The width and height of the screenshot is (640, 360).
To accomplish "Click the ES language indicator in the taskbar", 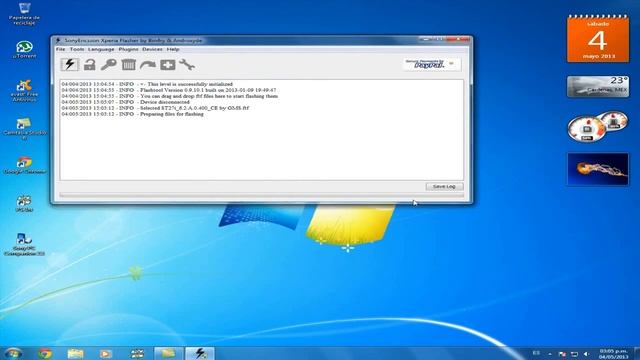I will (x=536, y=353).
